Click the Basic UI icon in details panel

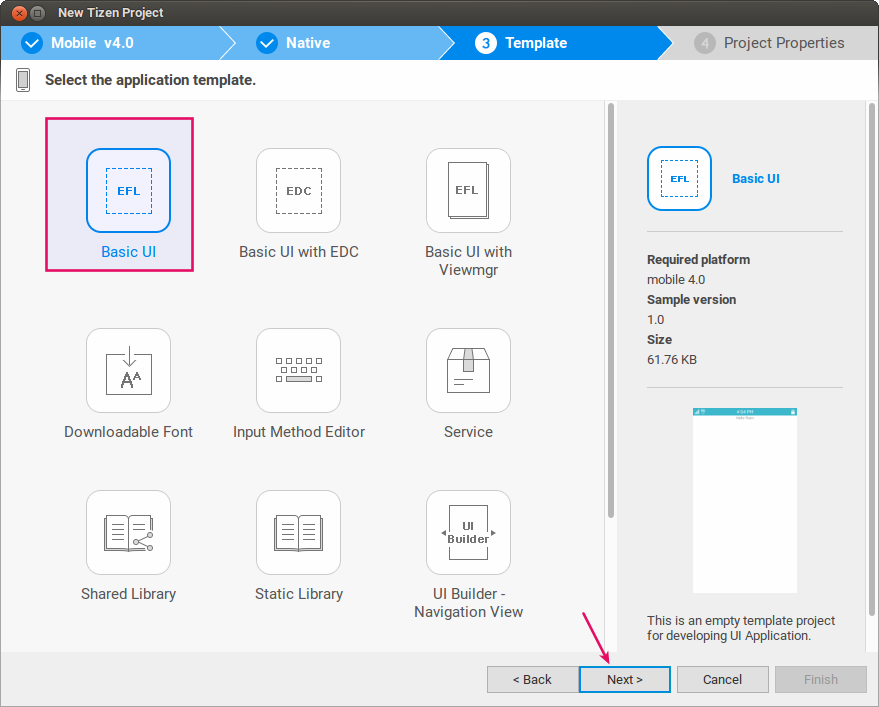[679, 179]
